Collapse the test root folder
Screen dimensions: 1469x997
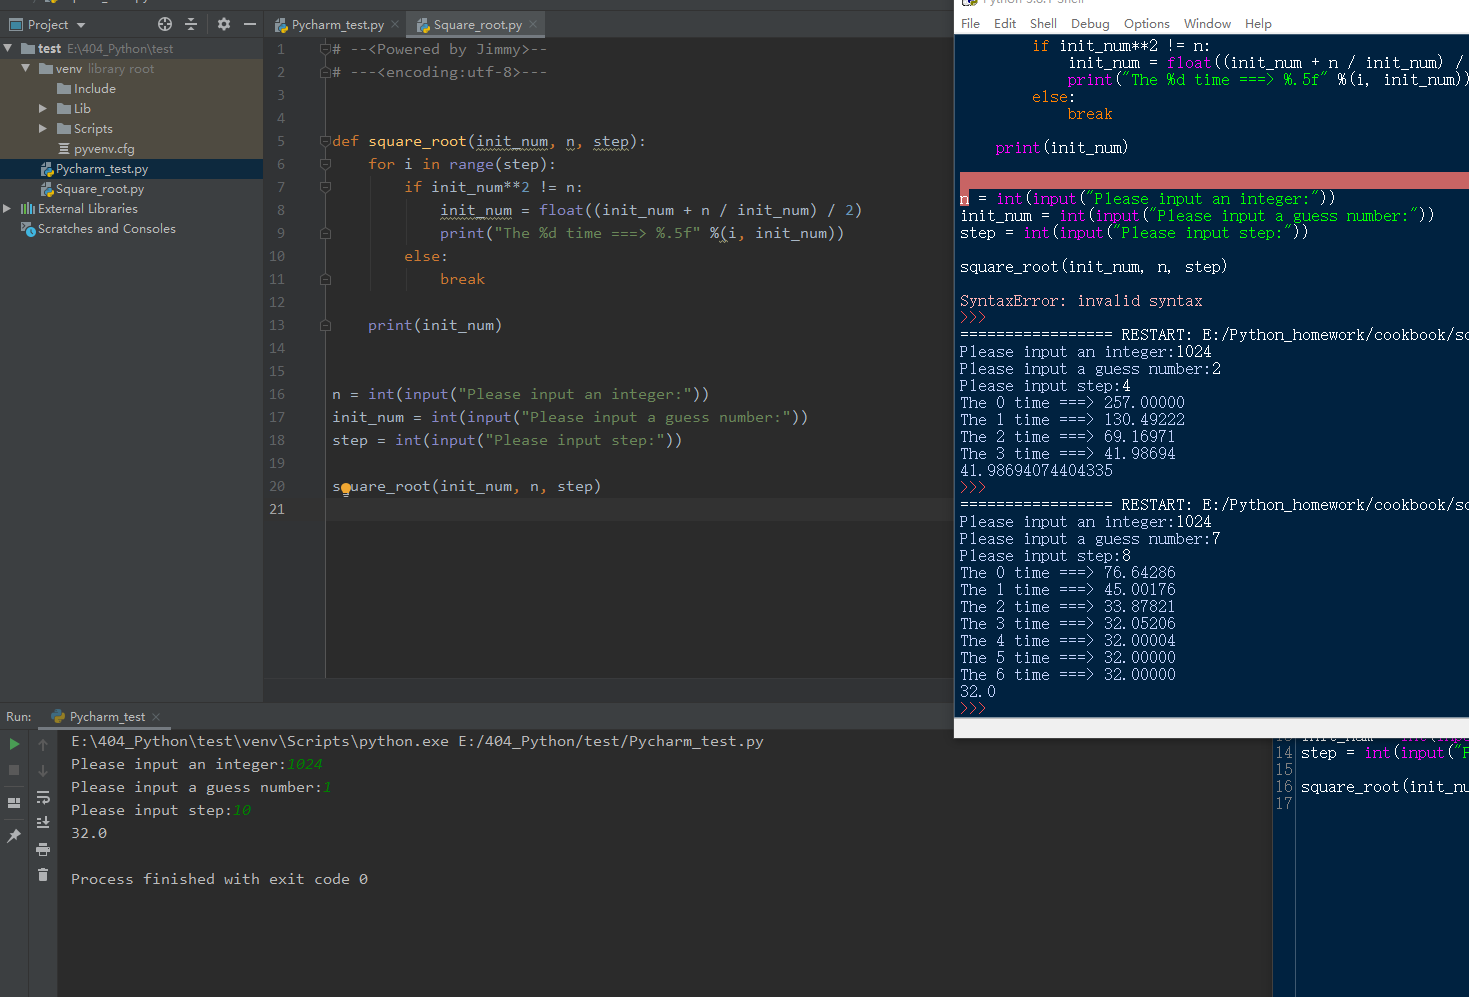tap(8, 48)
